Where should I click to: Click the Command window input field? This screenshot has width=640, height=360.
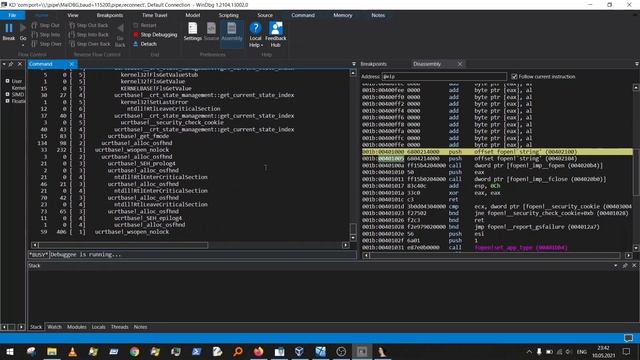(x=202, y=255)
